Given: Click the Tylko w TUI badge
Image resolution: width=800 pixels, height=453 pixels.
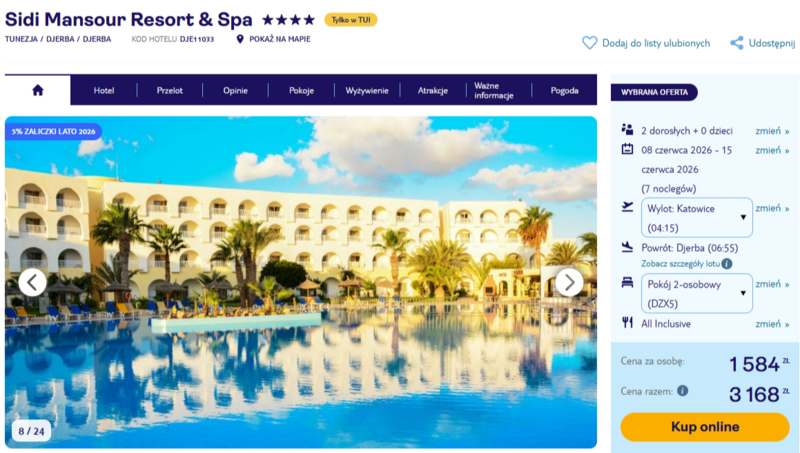Looking at the screenshot, I should [x=351, y=20].
